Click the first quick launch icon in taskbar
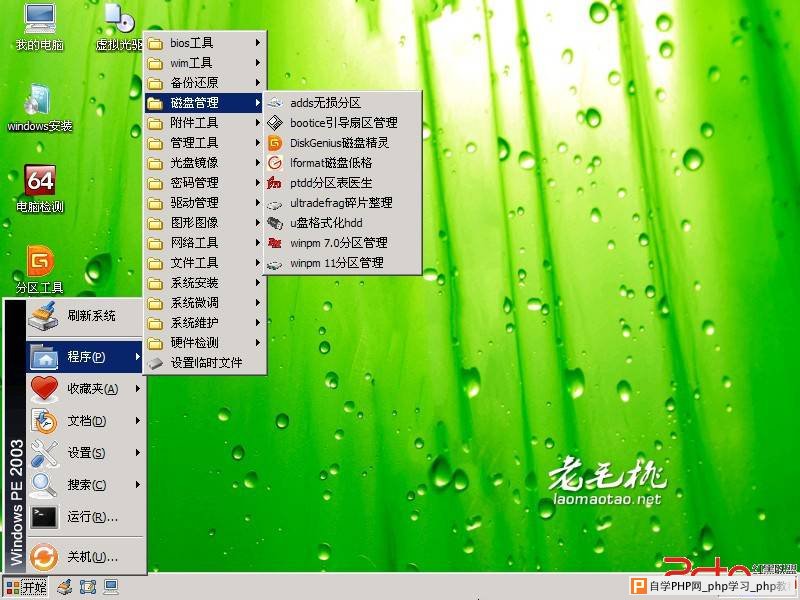The height and width of the screenshot is (600, 800). coord(65,587)
